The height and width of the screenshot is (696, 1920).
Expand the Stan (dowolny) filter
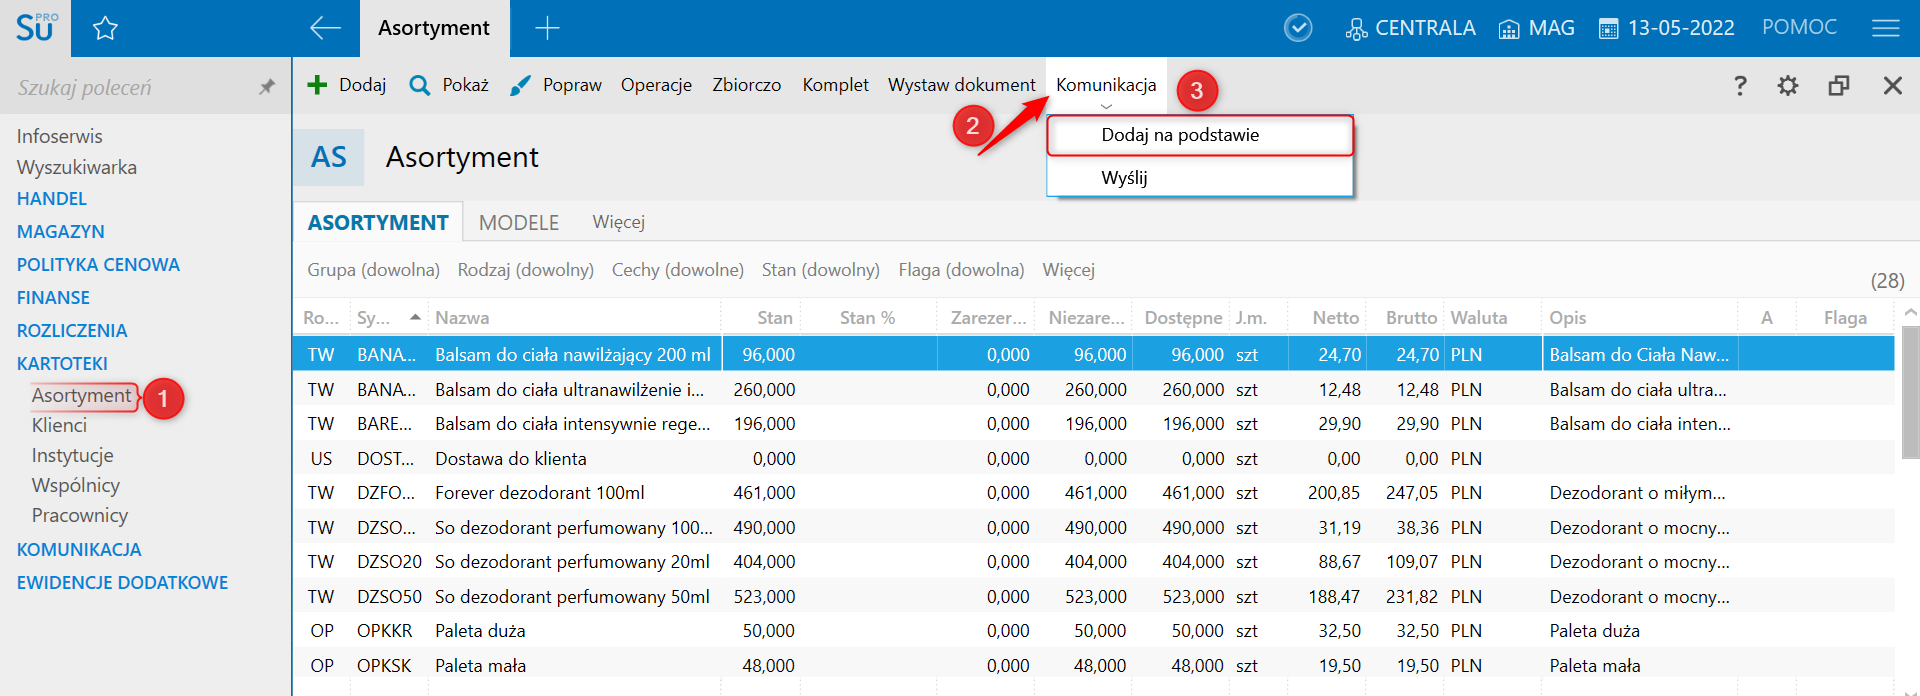click(x=820, y=270)
